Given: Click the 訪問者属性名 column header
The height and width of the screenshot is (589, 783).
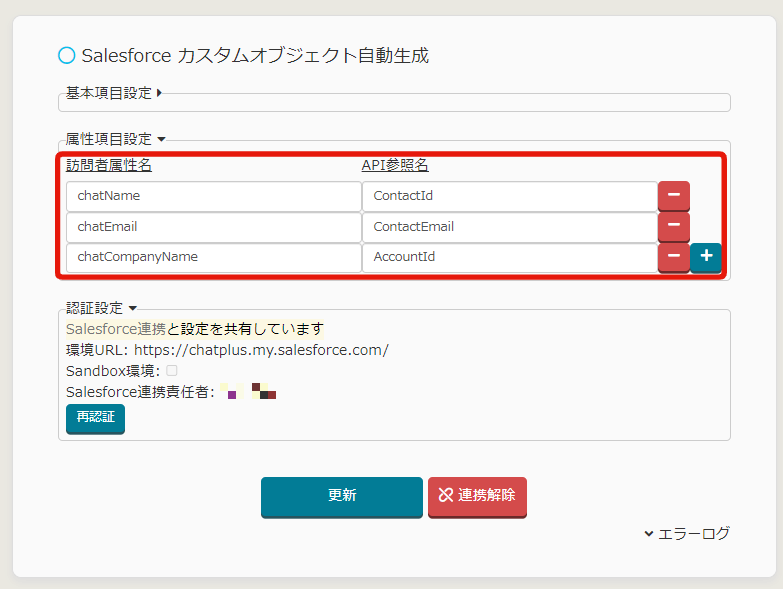Looking at the screenshot, I should [x=109, y=165].
